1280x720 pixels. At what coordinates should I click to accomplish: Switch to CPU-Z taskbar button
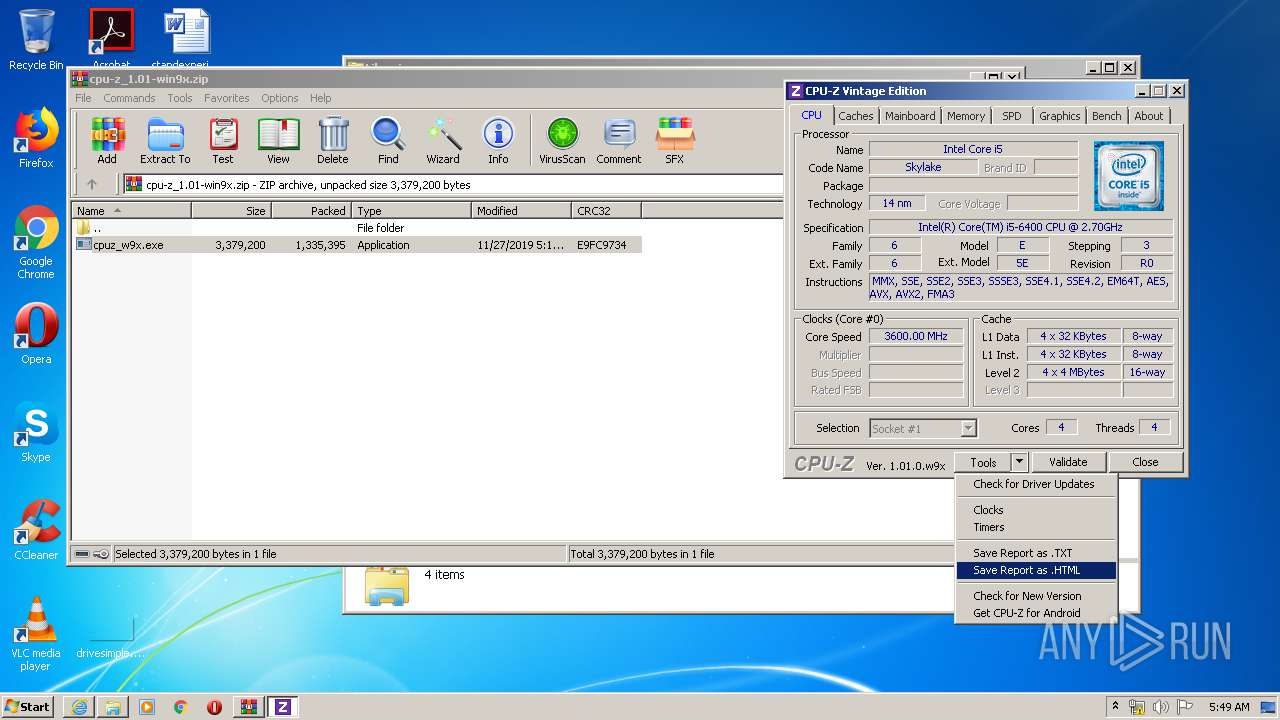tap(282, 707)
